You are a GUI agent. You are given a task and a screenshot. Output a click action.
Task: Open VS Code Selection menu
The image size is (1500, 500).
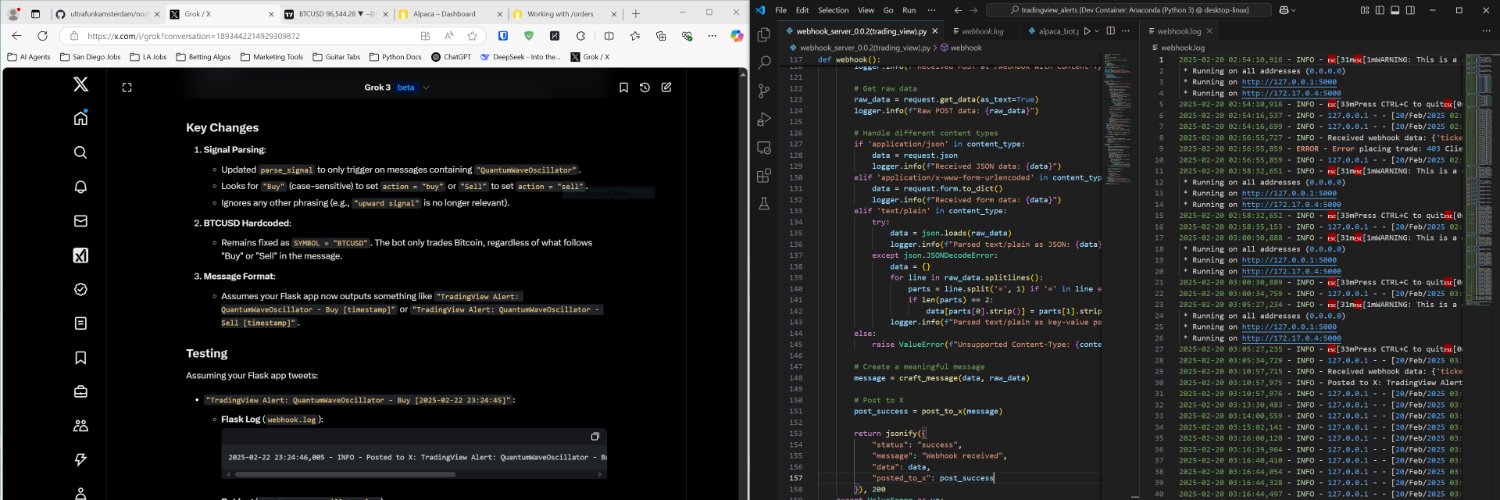[833, 9]
